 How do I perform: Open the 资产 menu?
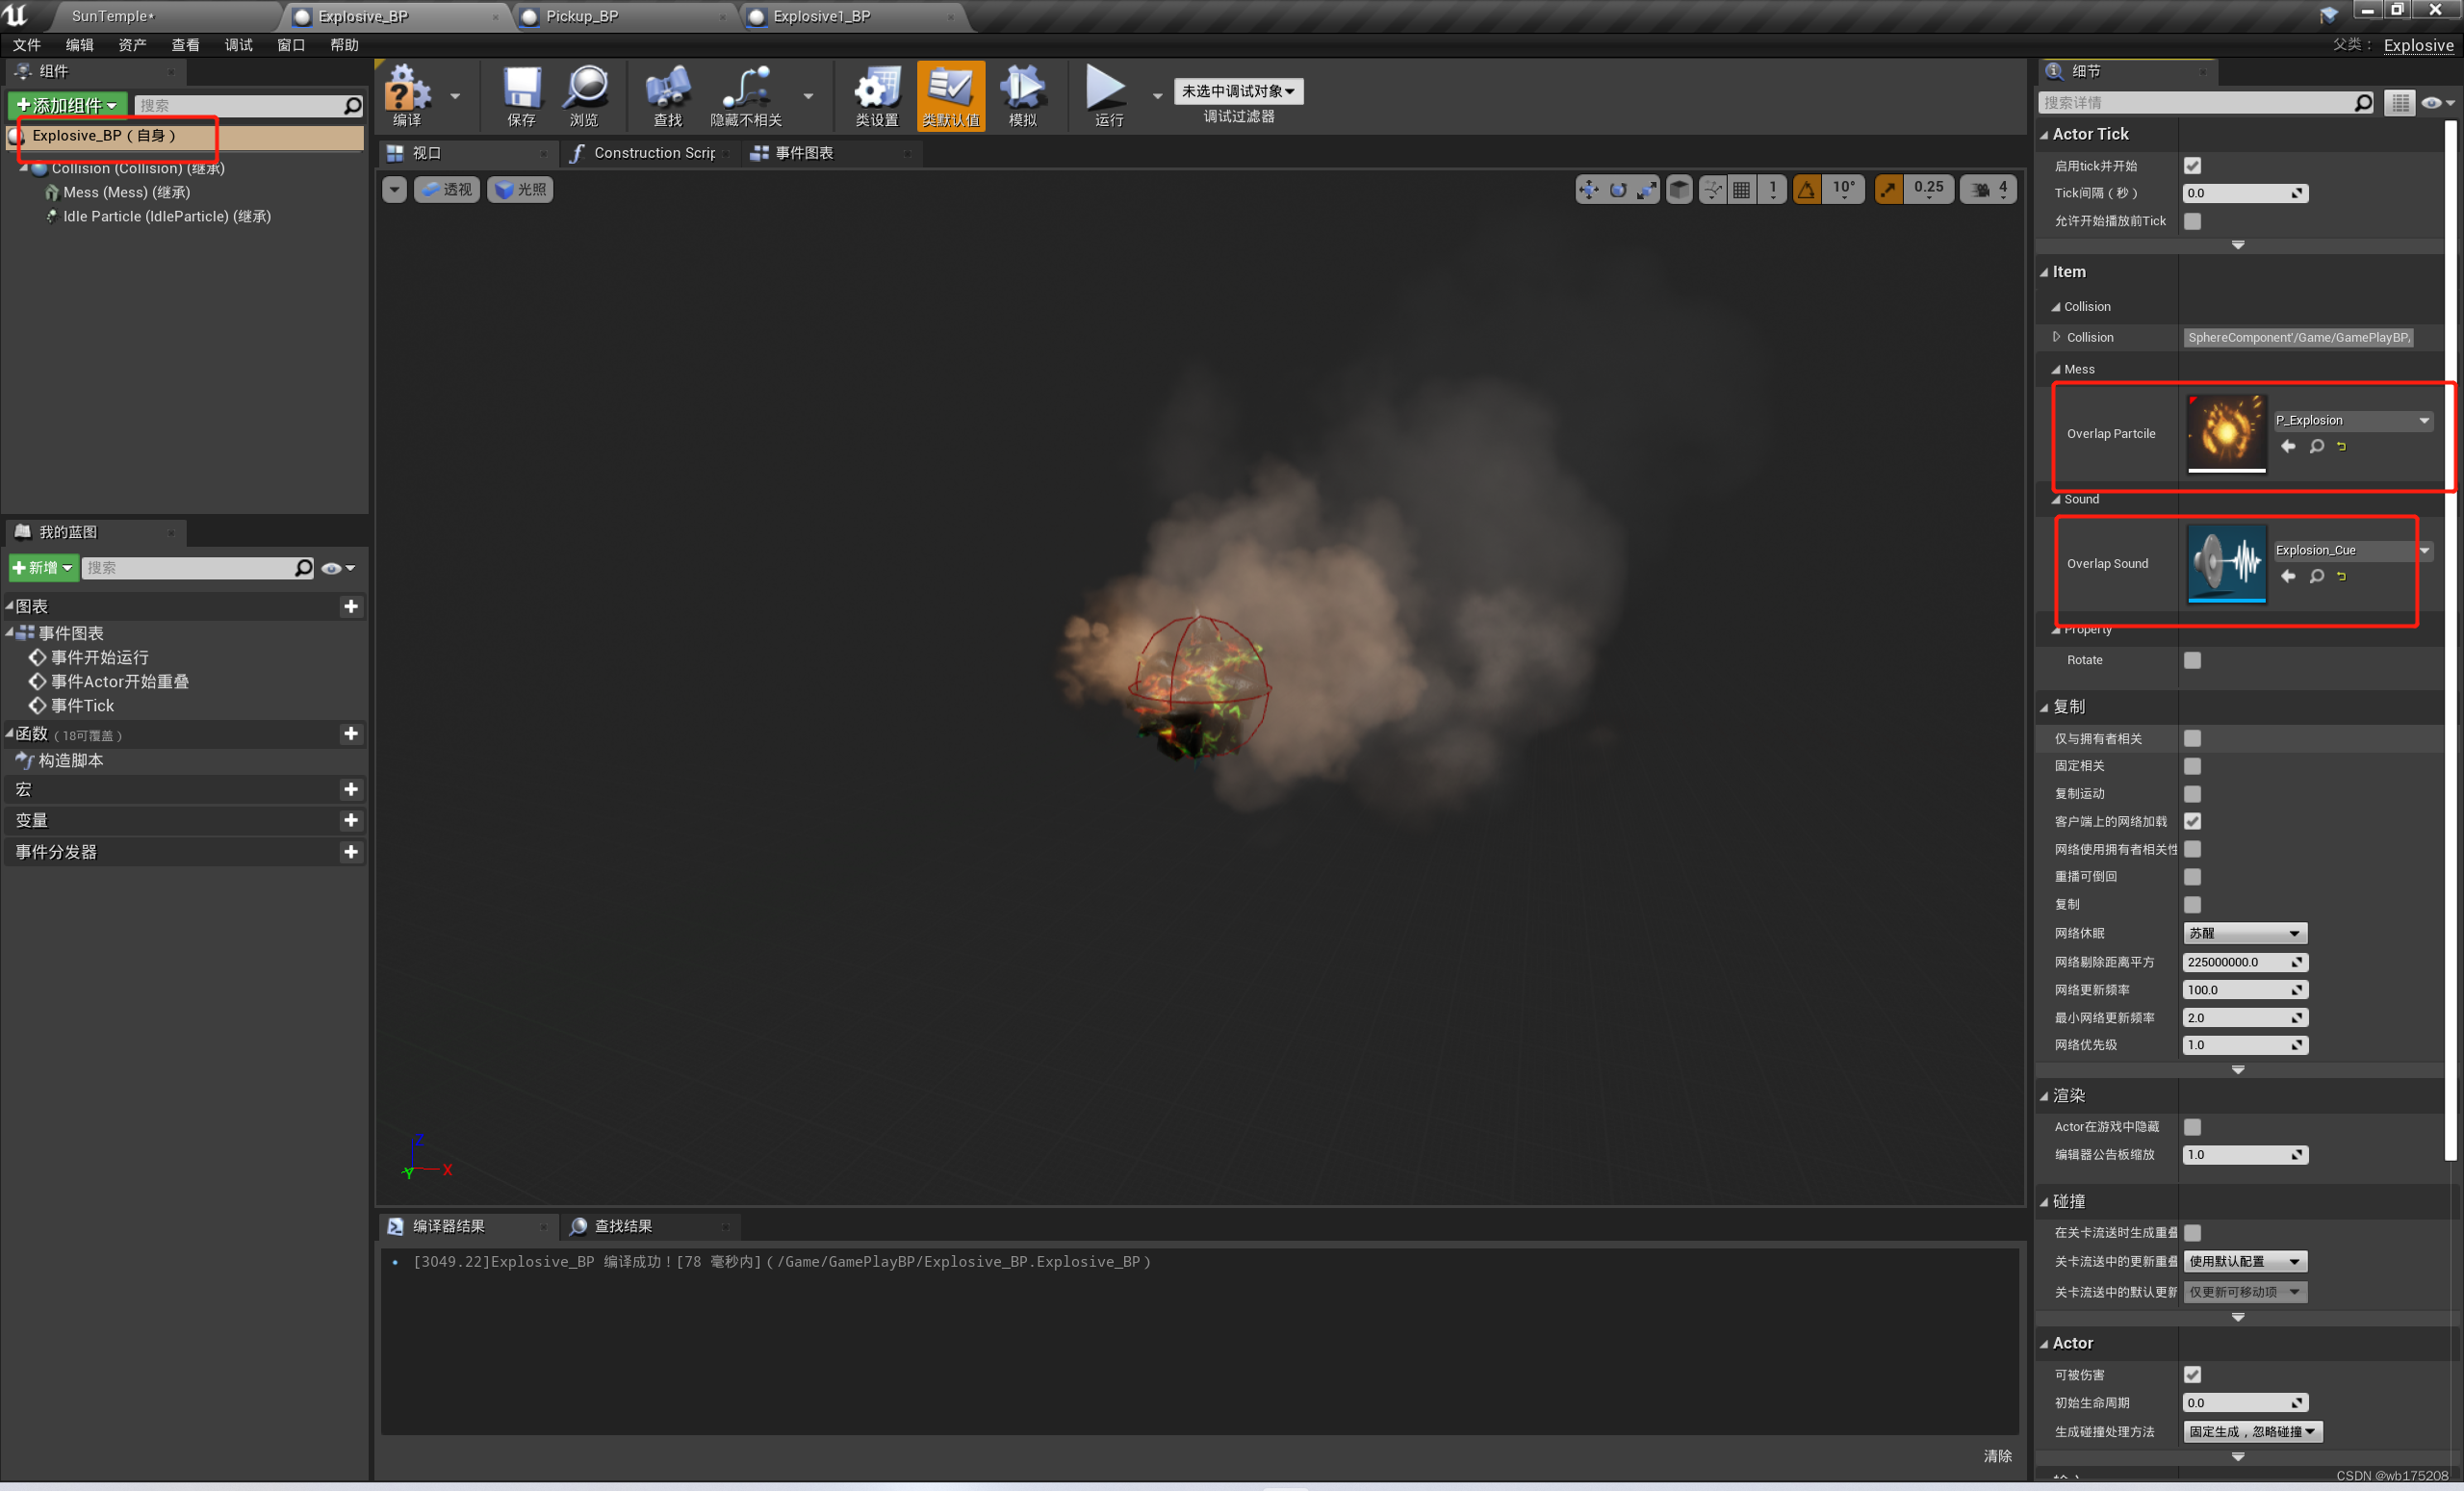coord(132,45)
